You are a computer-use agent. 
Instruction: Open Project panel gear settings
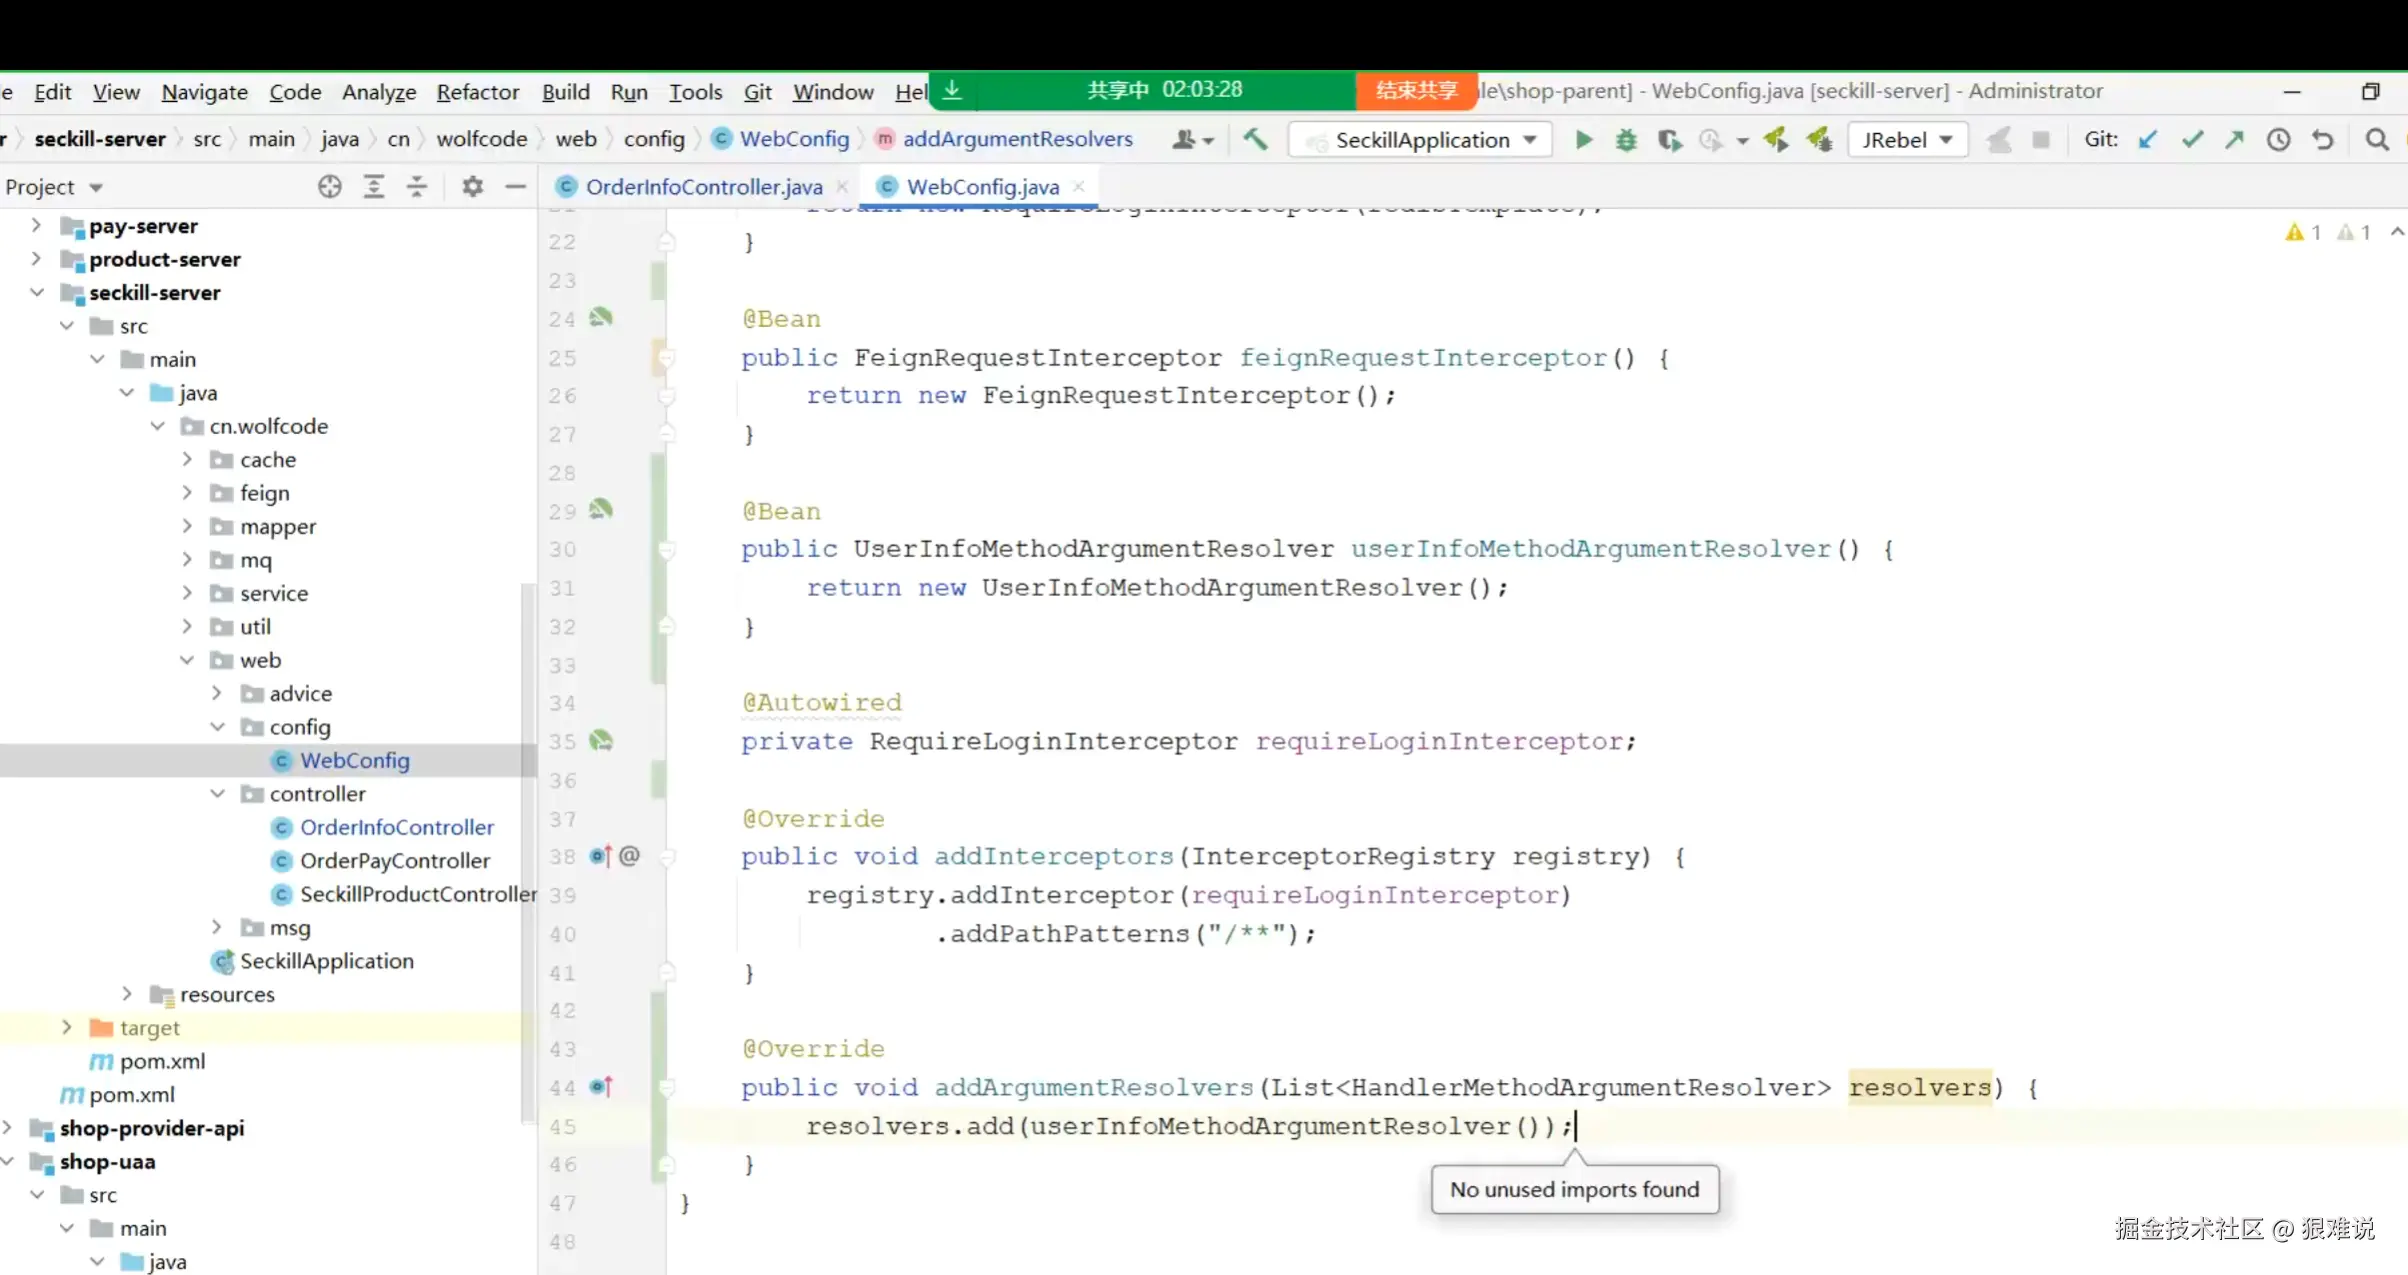click(x=472, y=187)
